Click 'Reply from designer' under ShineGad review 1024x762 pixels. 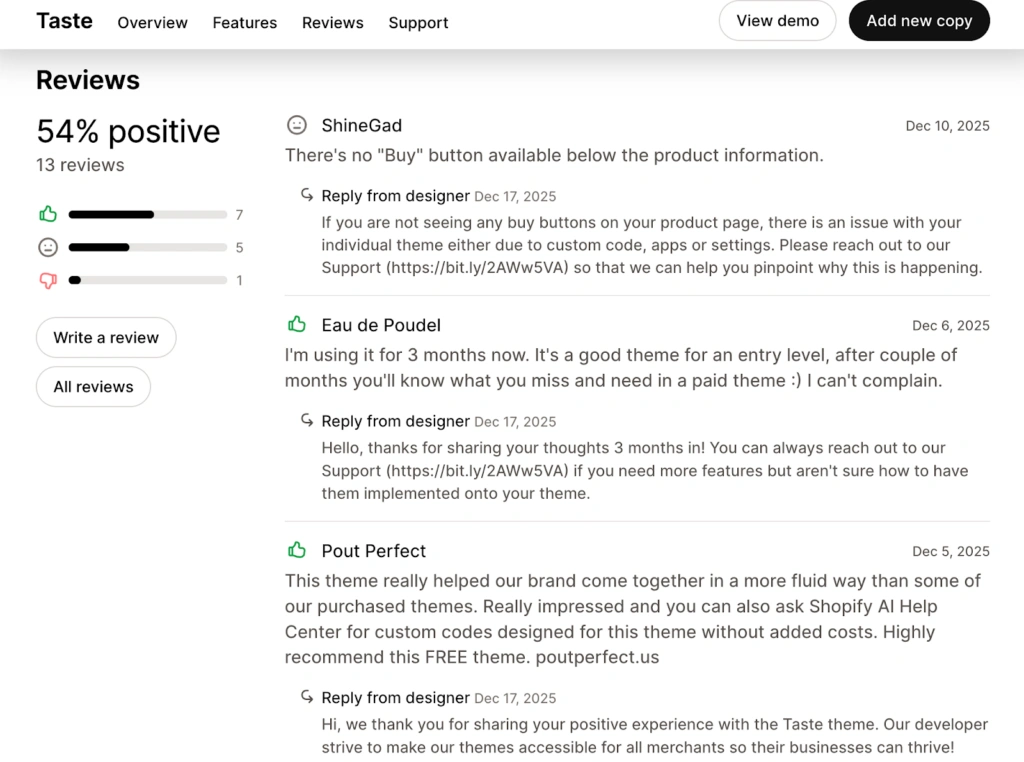tap(395, 196)
